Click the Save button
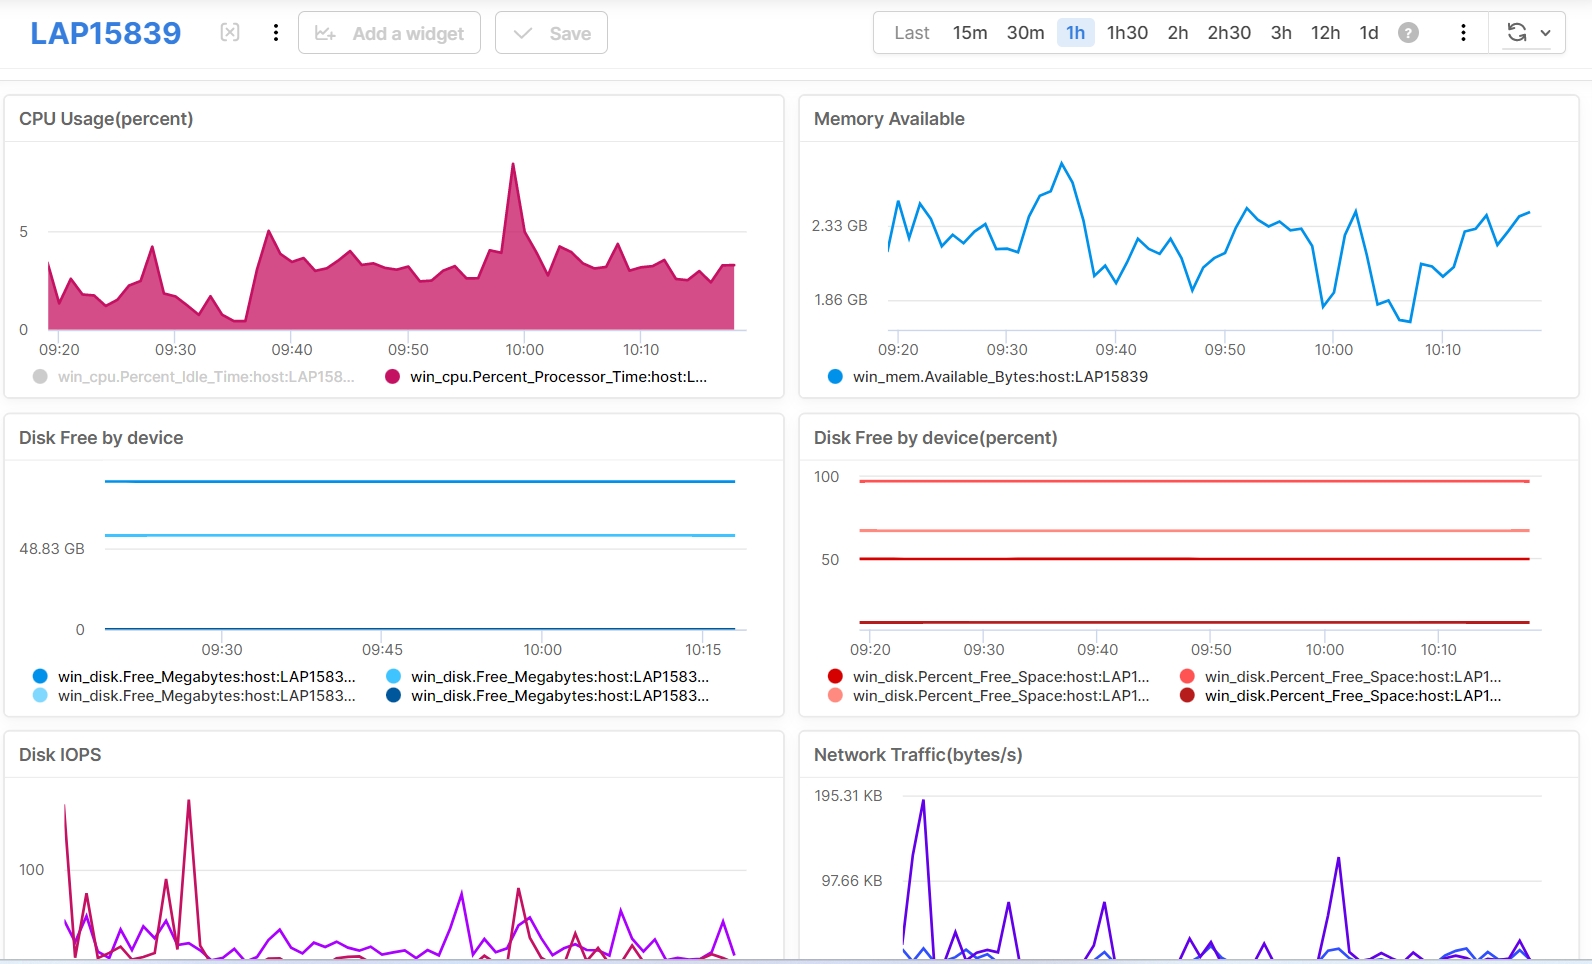 [x=551, y=33]
